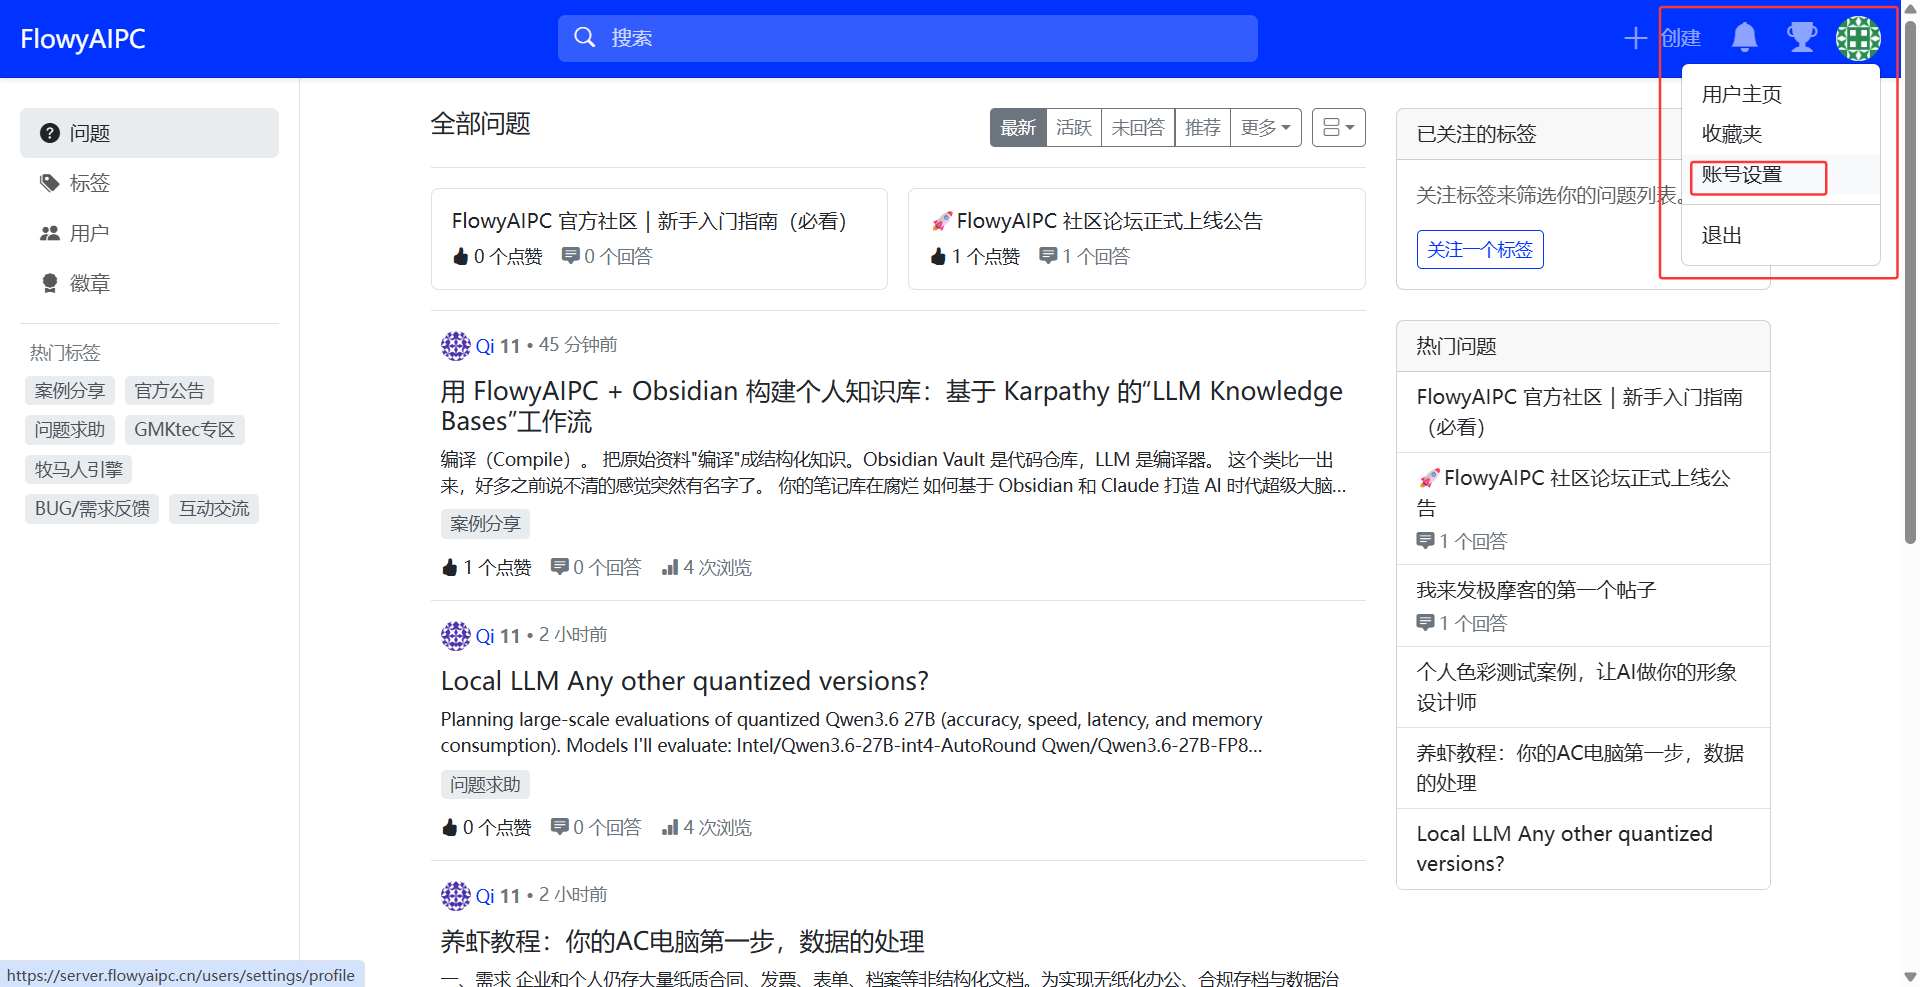Select the 最新 sort tab
The height and width of the screenshot is (987, 1920).
[x=1018, y=128]
